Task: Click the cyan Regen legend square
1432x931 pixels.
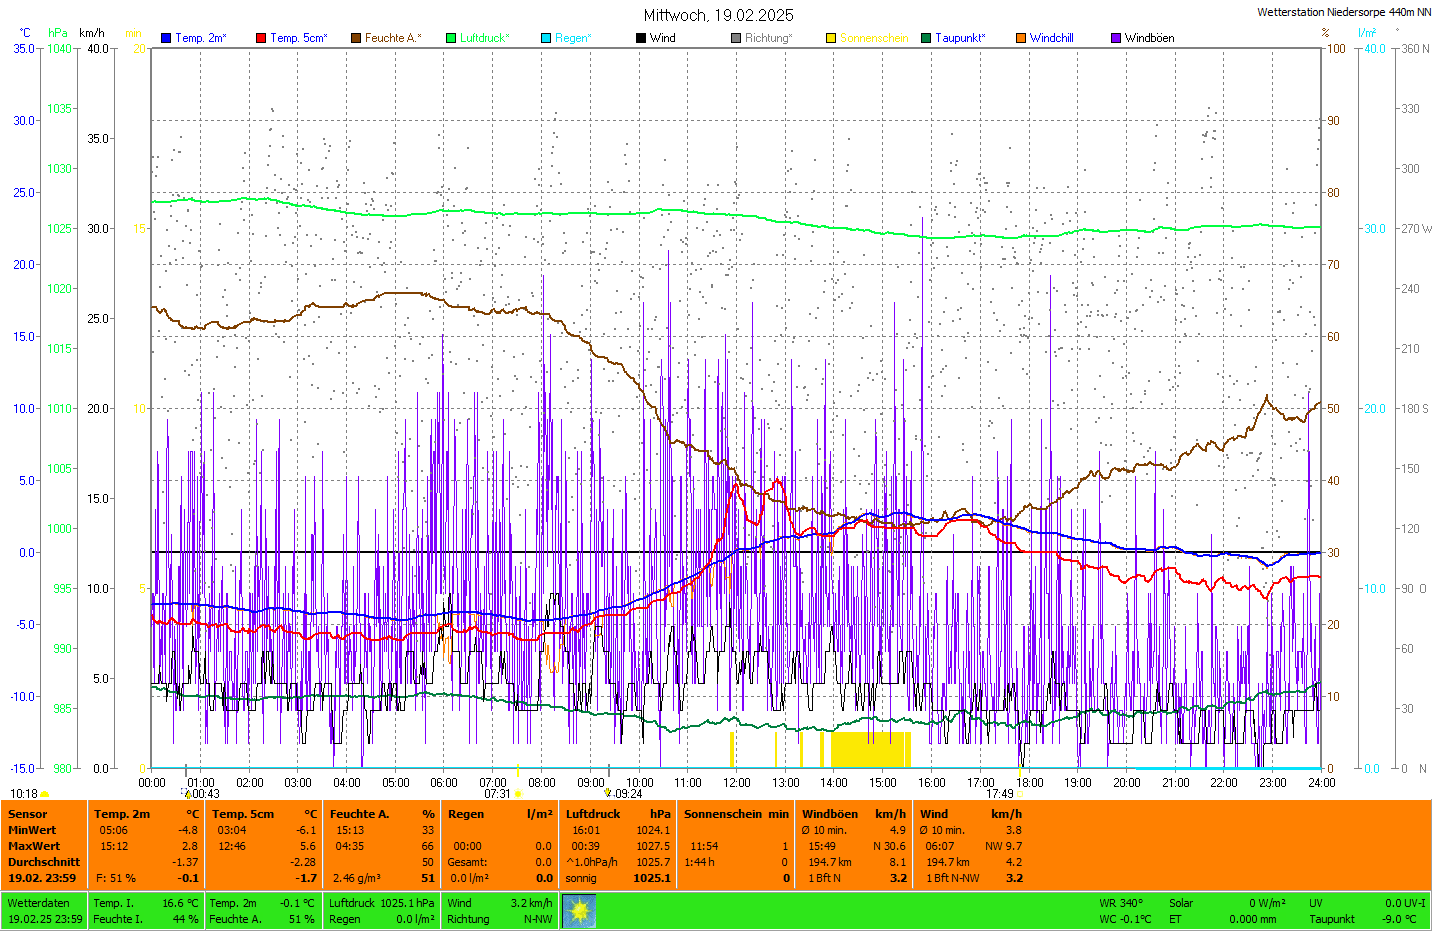Action: coord(546,38)
